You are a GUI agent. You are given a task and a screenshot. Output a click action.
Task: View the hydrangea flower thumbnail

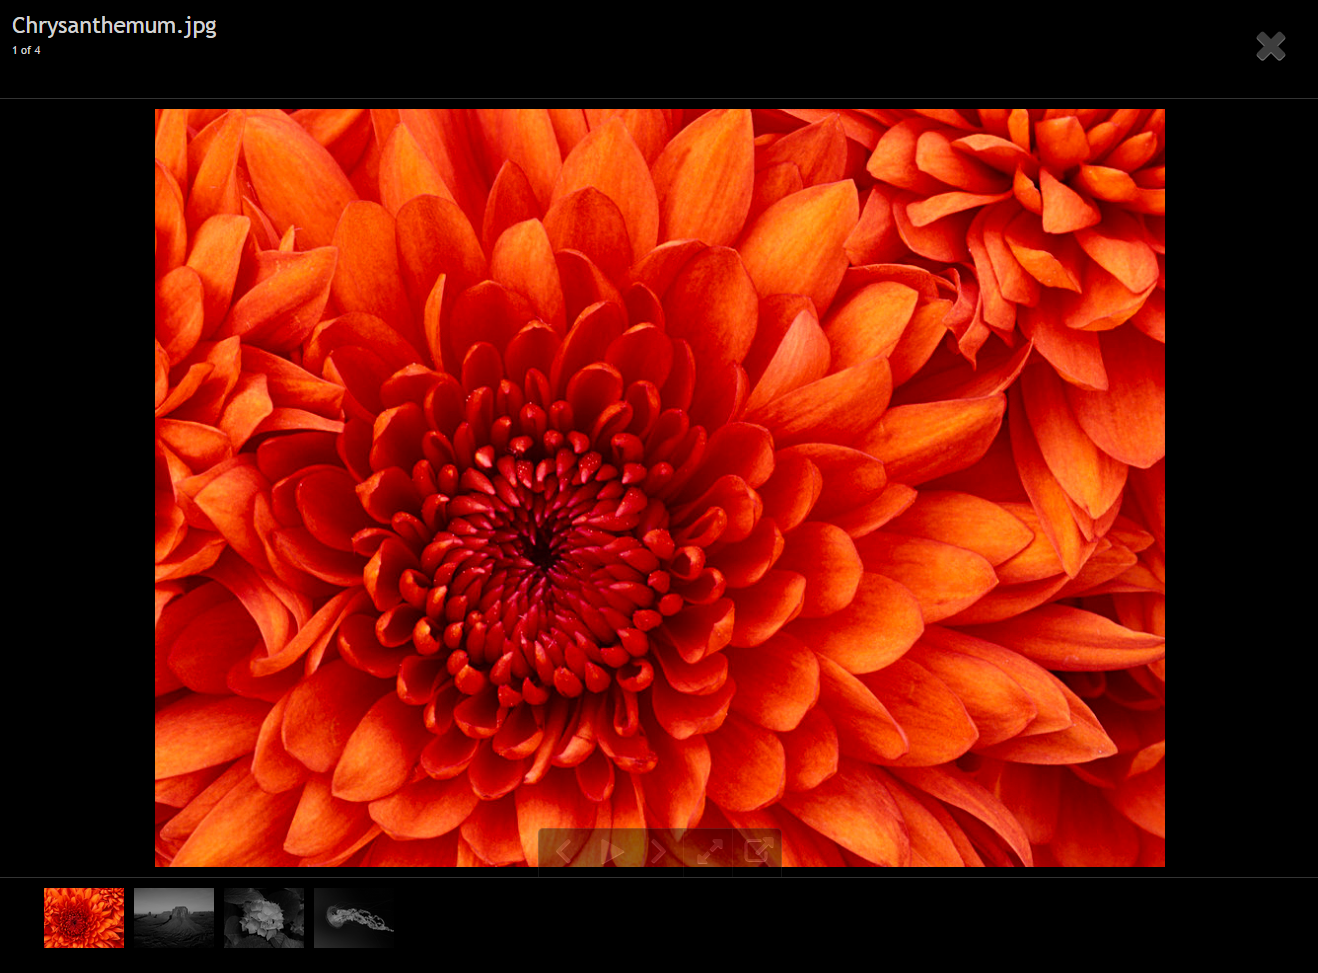(264, 917)
